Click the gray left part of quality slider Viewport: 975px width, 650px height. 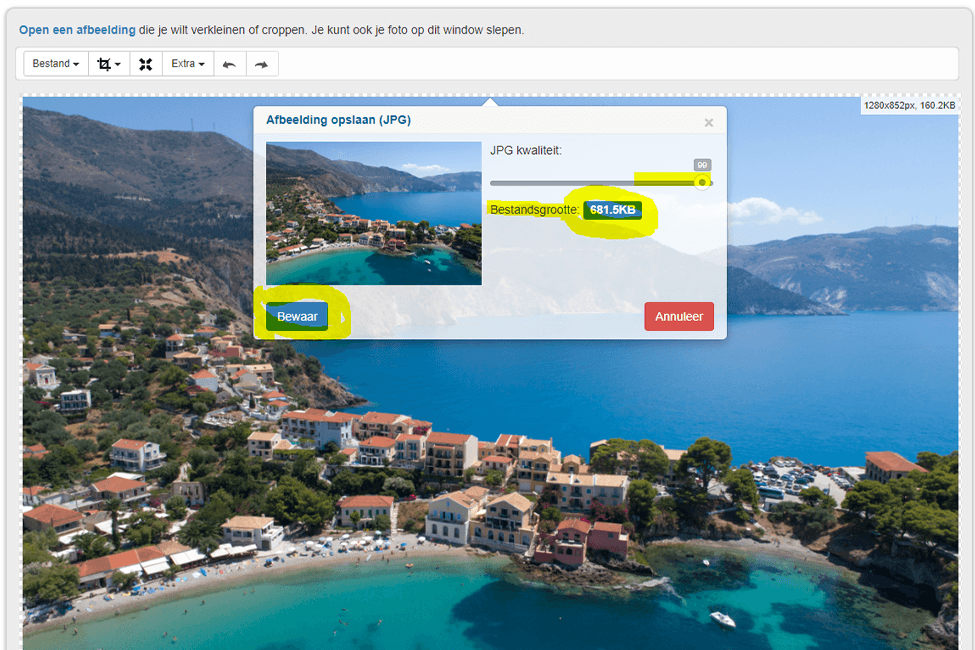coord(561,183)
